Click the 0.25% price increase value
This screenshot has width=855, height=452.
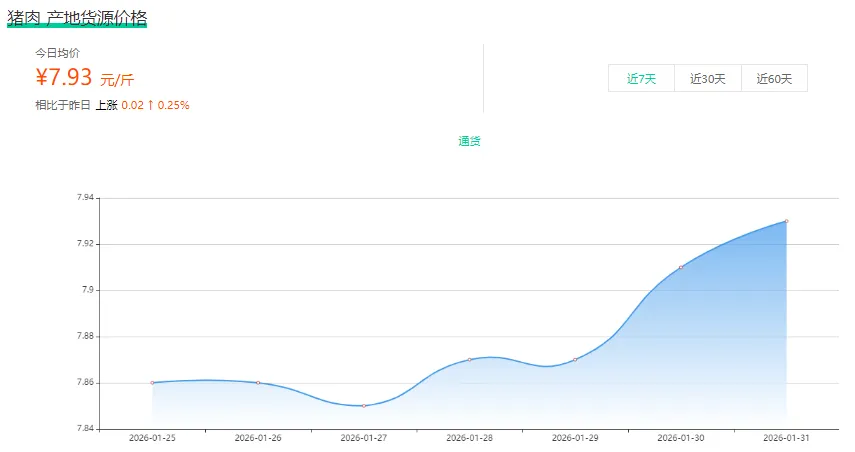tap(173, 105)
